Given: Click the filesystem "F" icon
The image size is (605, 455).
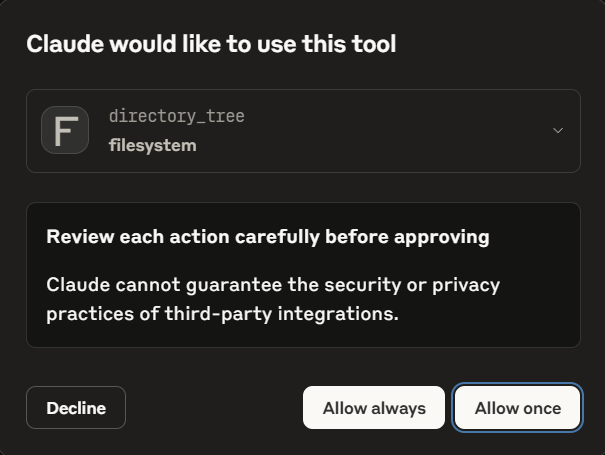Looking at the screenshot, I should click(x=65, y=131).
